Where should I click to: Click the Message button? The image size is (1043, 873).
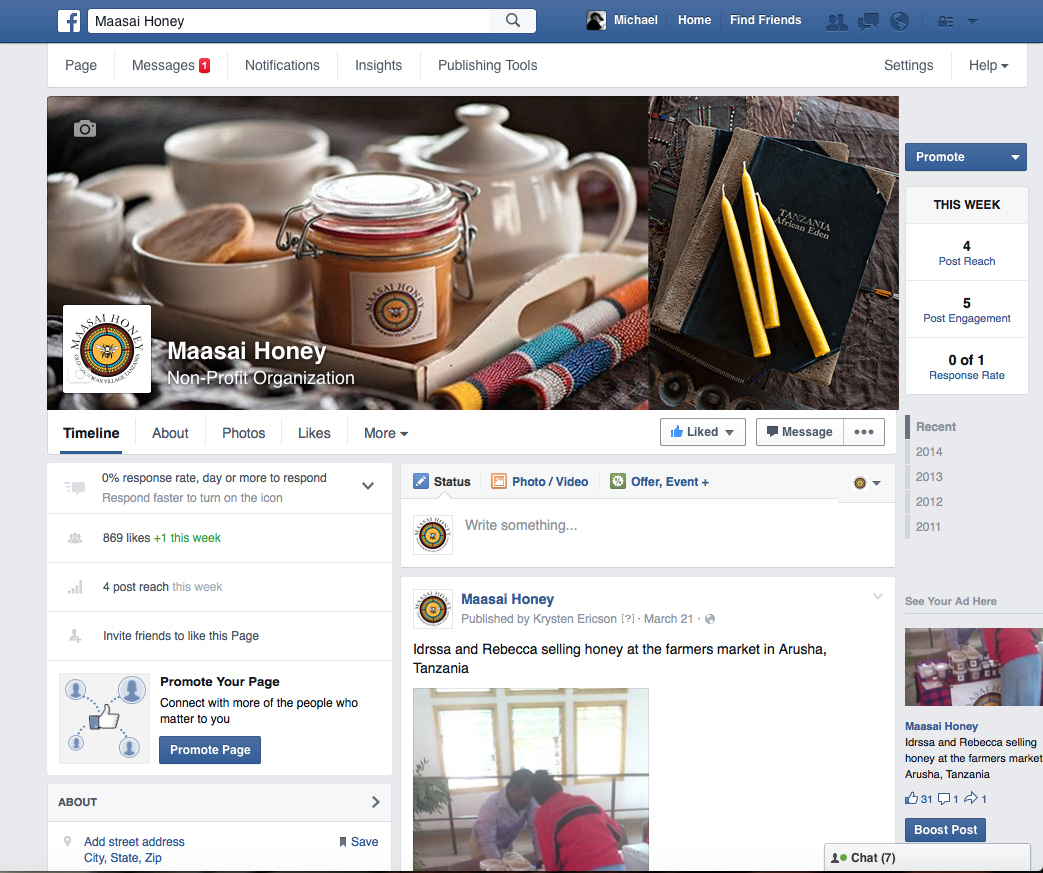coord(800,432)
